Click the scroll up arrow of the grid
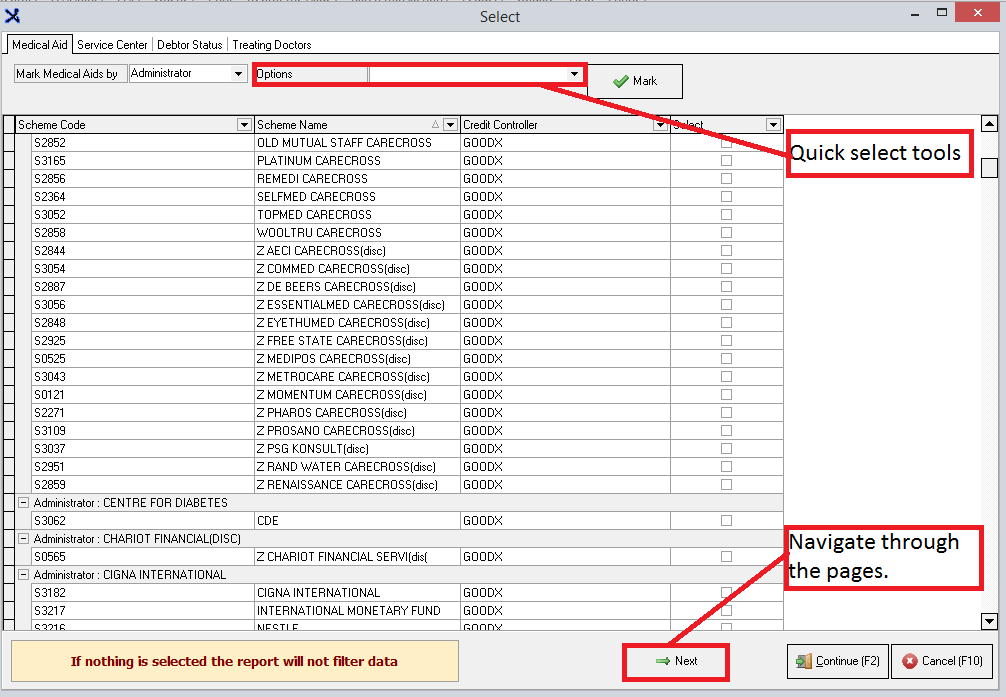Image resolution: width=1006 pixels, height=697 pixels. [x=989, y=124]
